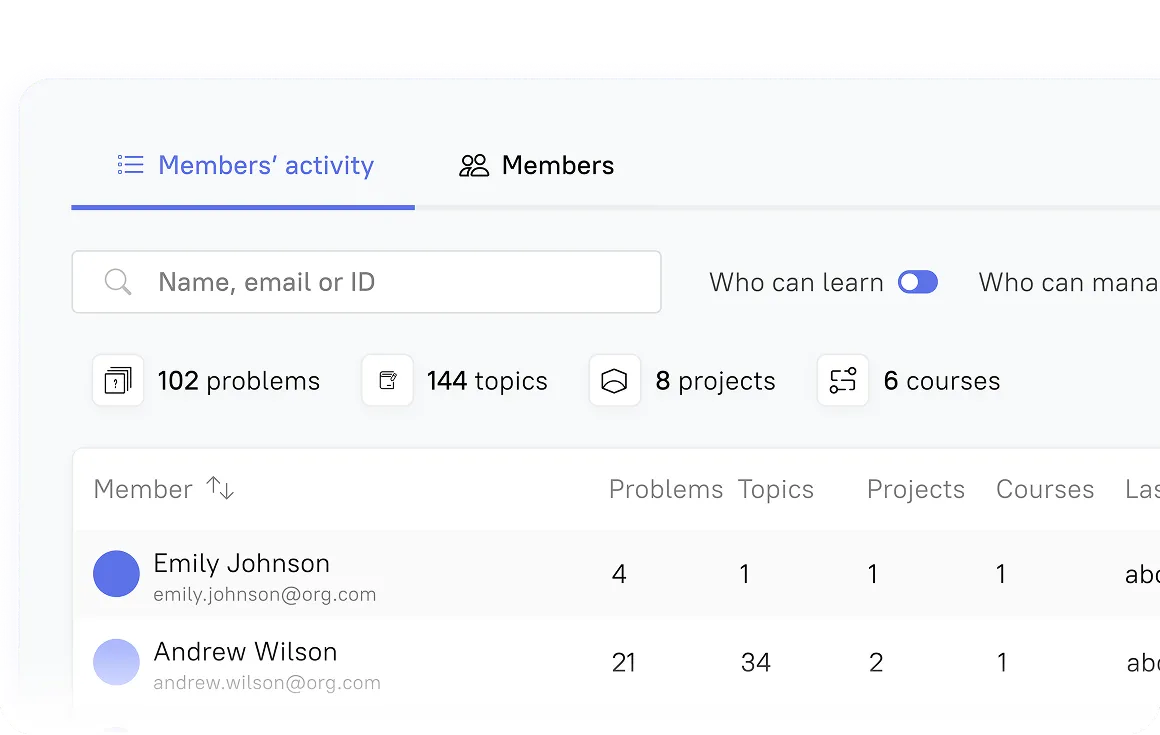Image resolution: width=1160 pixels, height=735 pixels.
Task: Click Andrew Wilson's problems count 21
Action: [x=624, y=662]
